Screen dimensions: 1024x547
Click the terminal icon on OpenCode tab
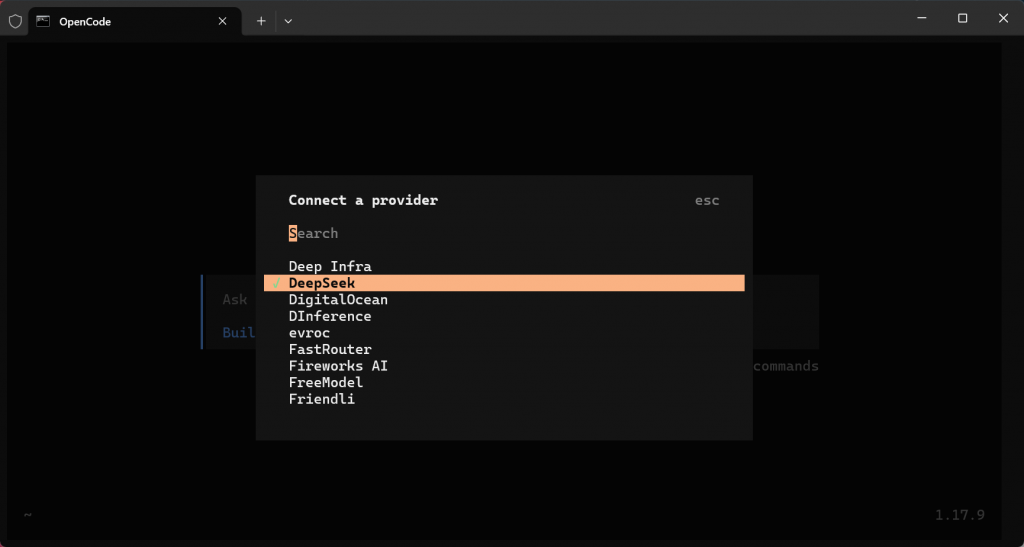click(43, 21)
